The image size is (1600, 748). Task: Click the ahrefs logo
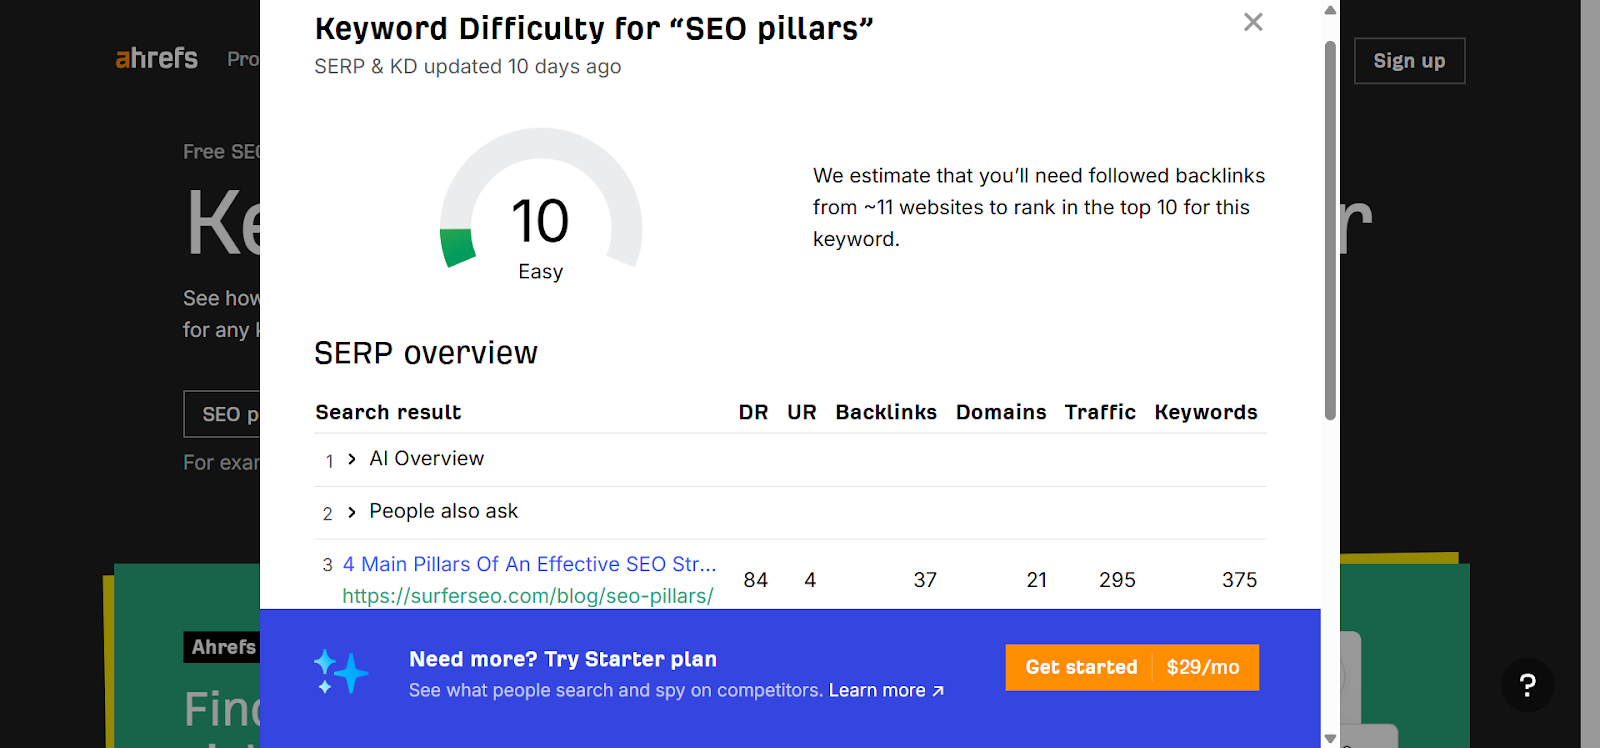(155, 58)
